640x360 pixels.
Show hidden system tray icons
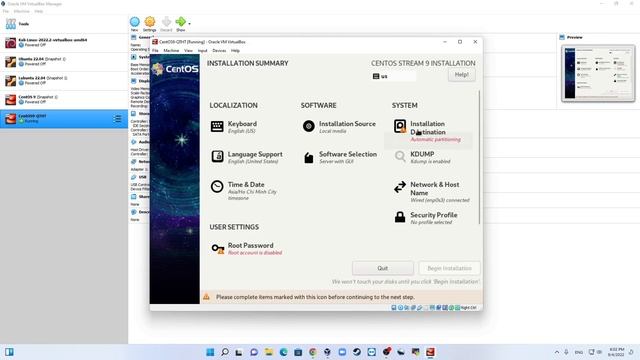pyautogui.click(x=557, y=352)
